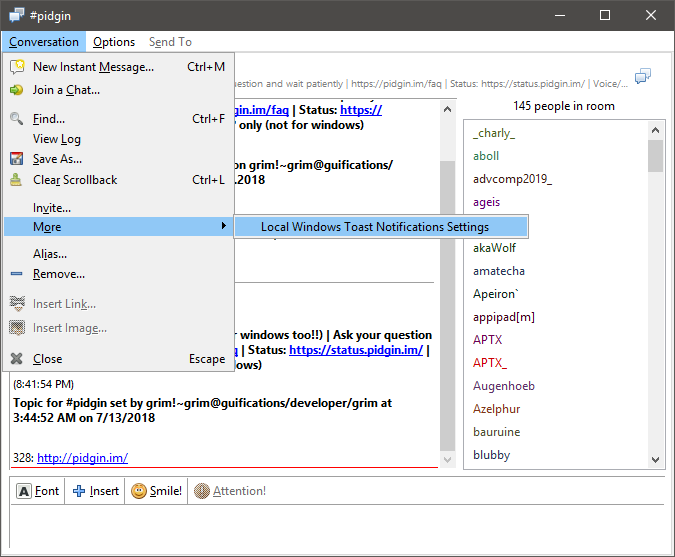Open the https://status.pidgin.im/ link
The image size is (675, 557).
pyautogui.click(x=356, y=350)
